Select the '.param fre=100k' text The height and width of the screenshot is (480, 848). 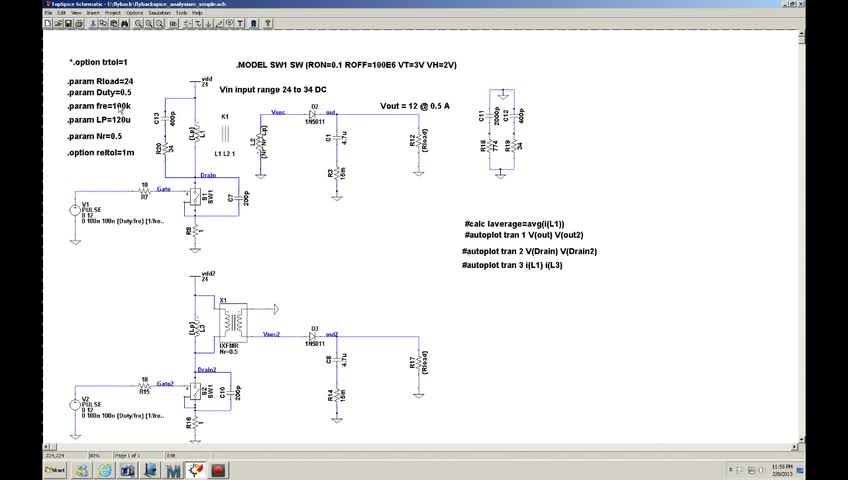[x=99, y=106]
